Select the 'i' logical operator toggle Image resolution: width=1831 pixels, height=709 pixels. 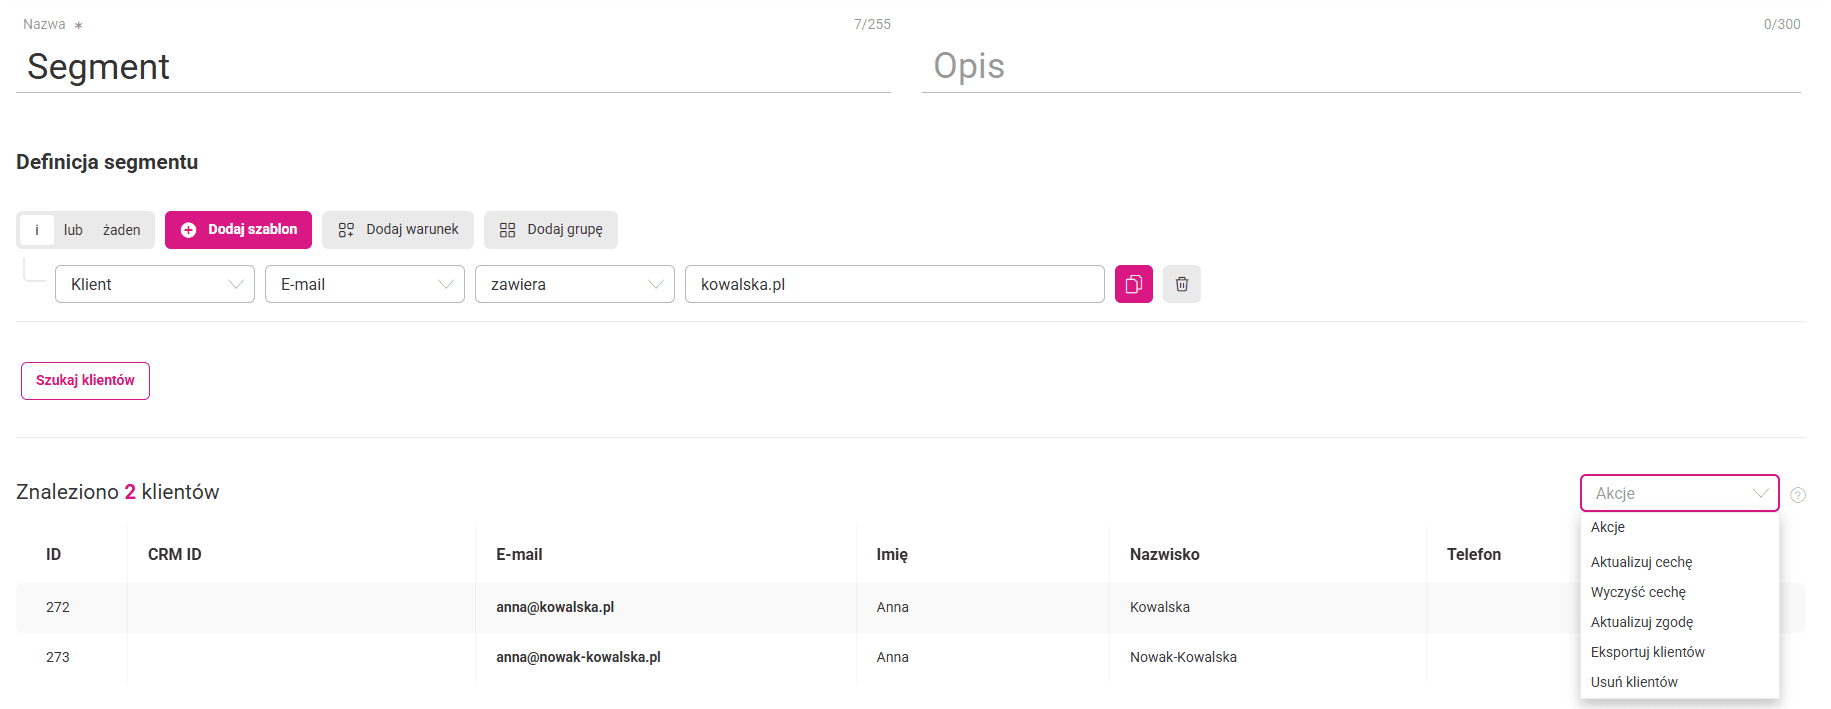[37, 230]
